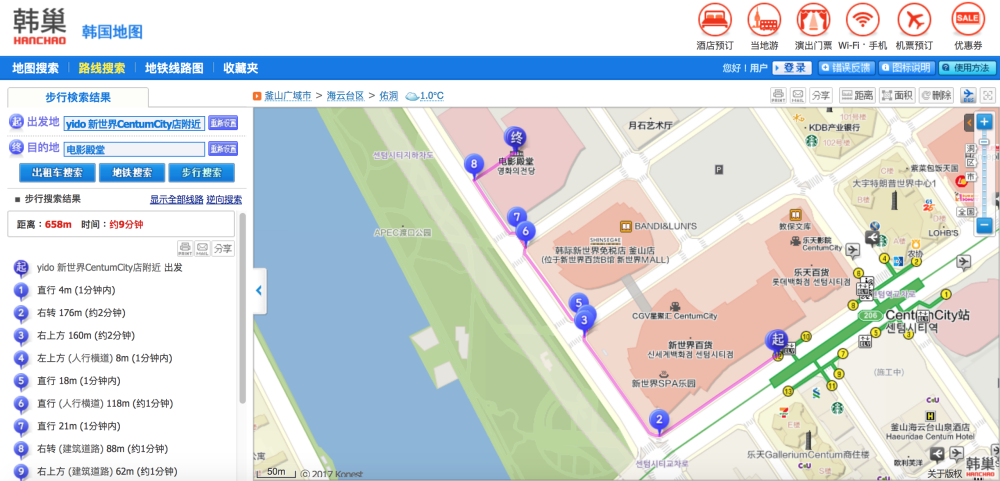
Task: Set zoom level to 区 (district)
Action: pos(971,163)
